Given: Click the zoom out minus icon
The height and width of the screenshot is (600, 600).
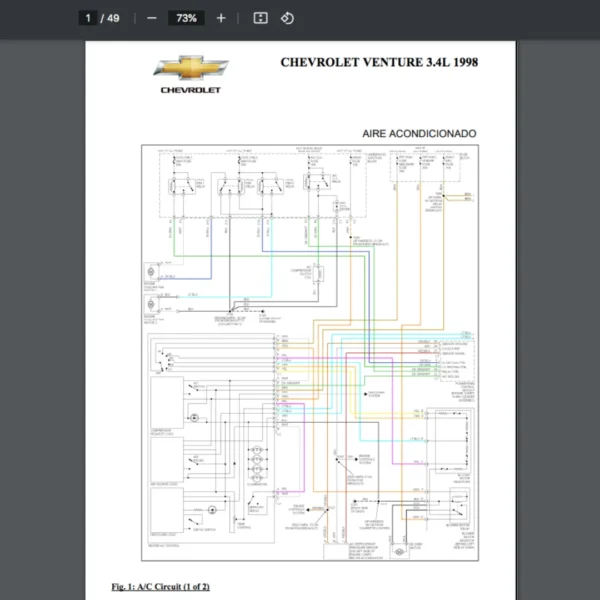Looking at the screenshot, I should click(x=152, y=18).
